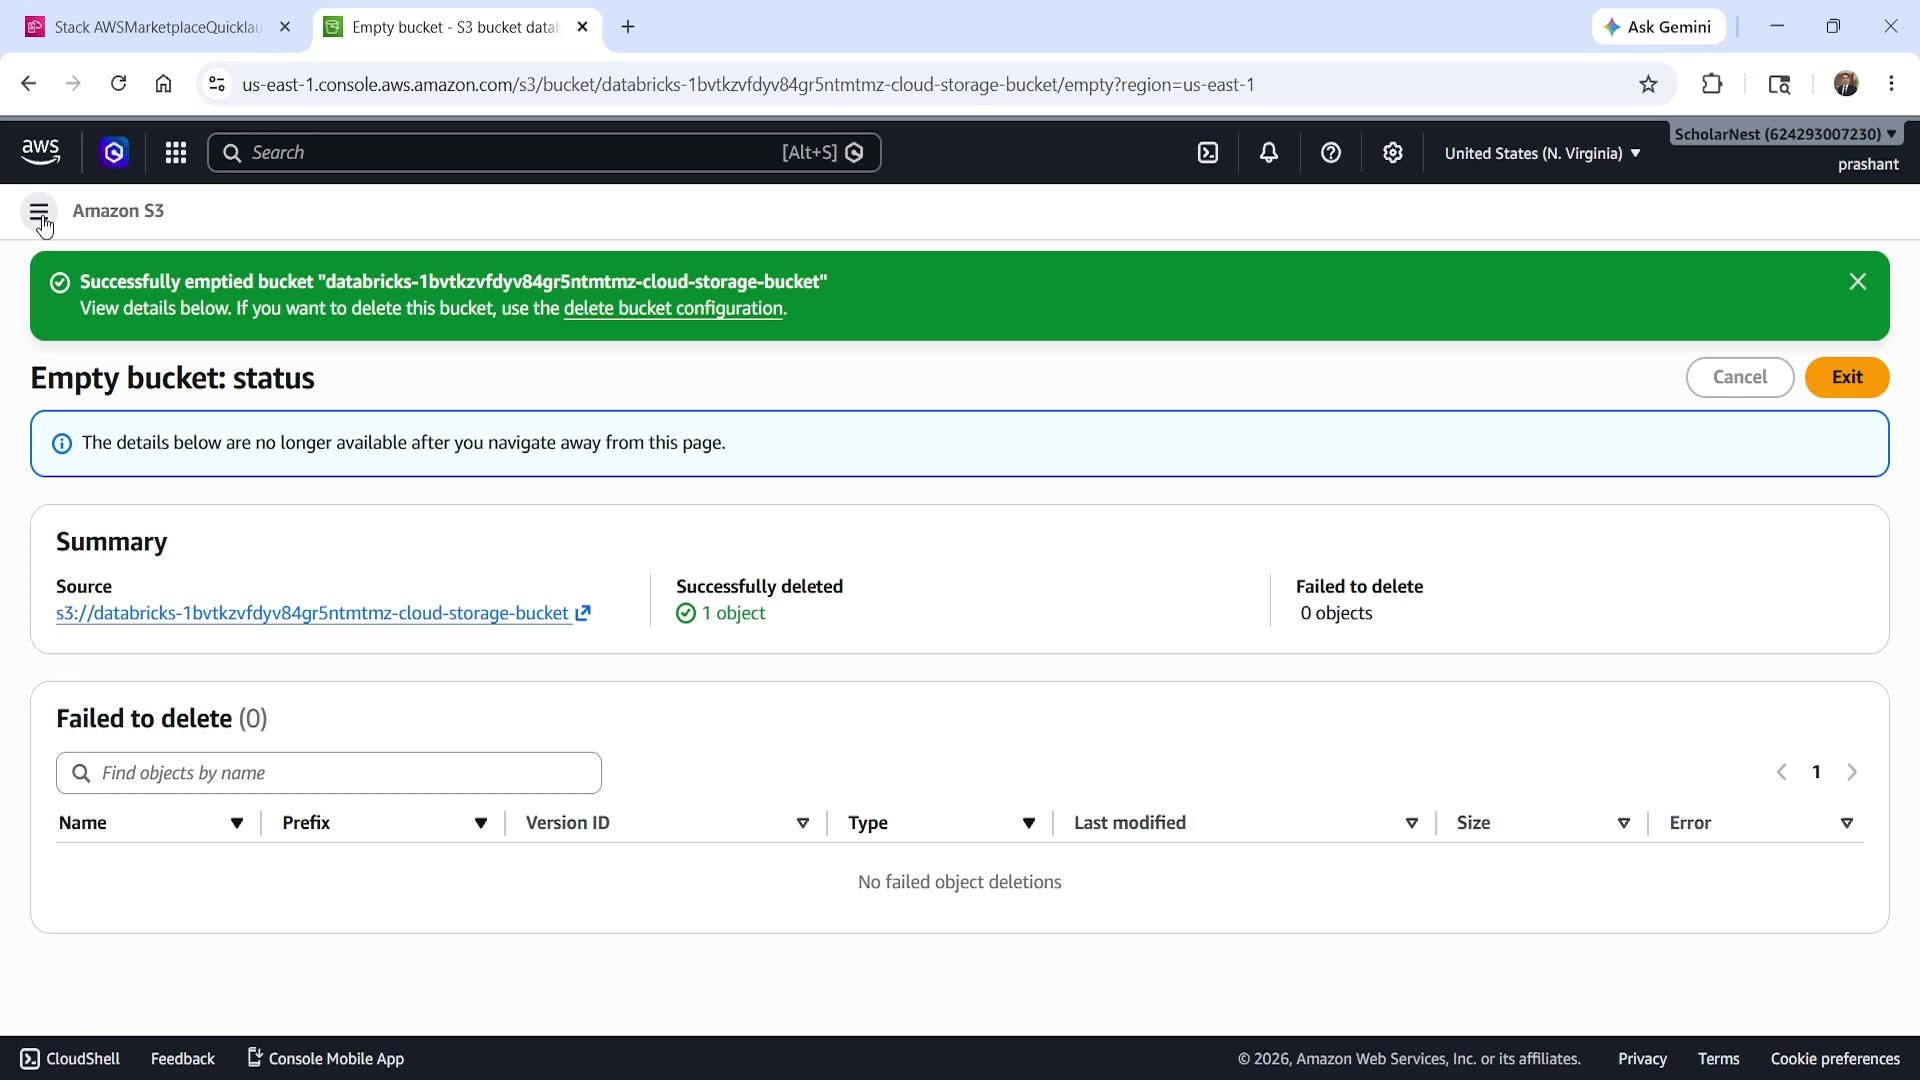Screen dimensions: 1920x1080
Task: Click the Find objects by name field
Action: [329, 773]
